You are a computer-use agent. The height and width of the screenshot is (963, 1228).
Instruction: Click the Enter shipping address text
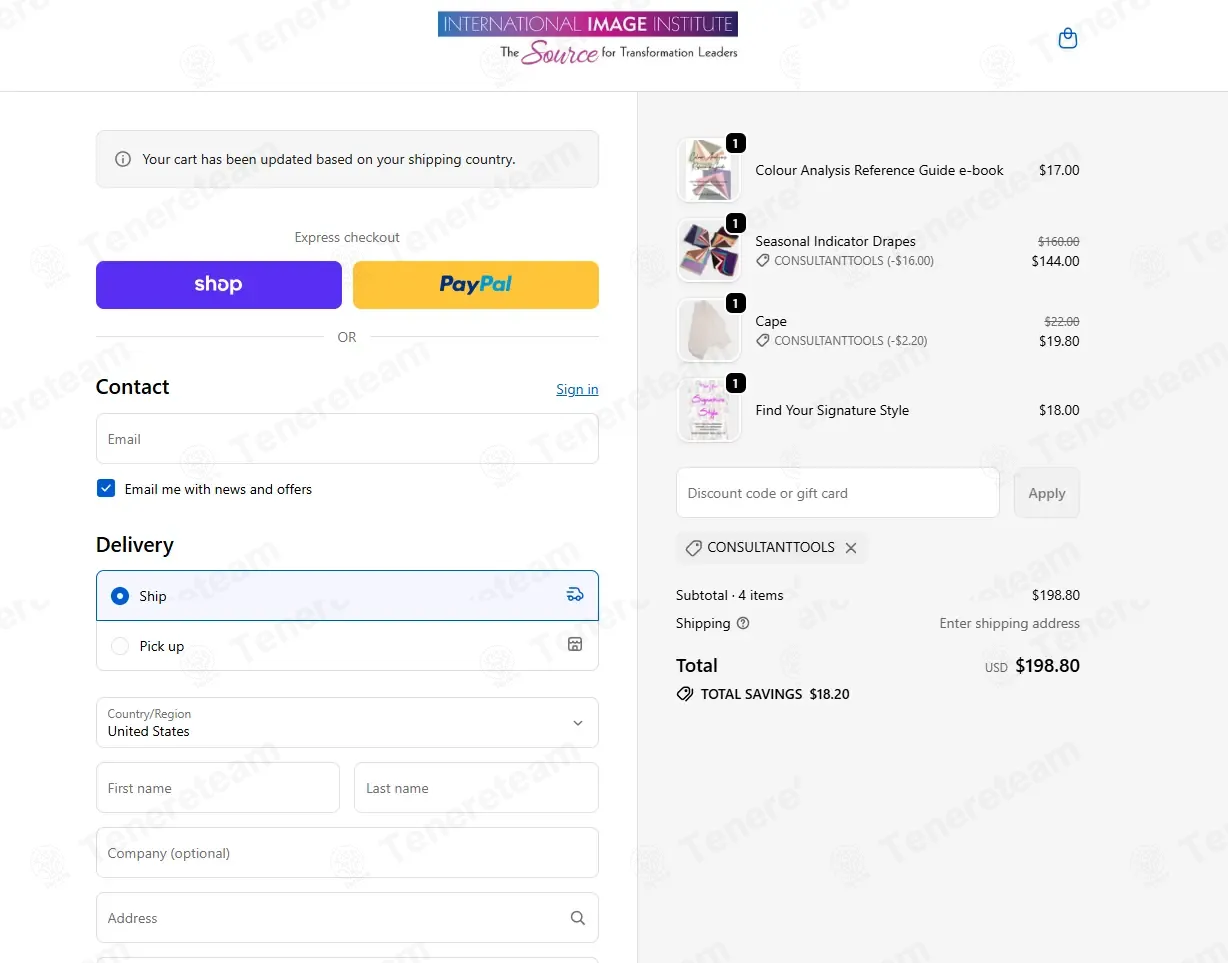(1009, 623)
